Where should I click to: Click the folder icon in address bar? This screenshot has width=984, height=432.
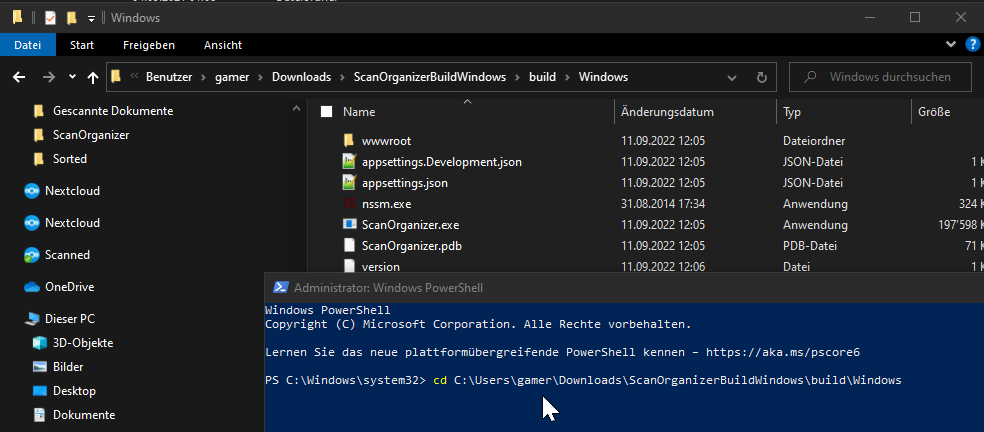point(115,77)
